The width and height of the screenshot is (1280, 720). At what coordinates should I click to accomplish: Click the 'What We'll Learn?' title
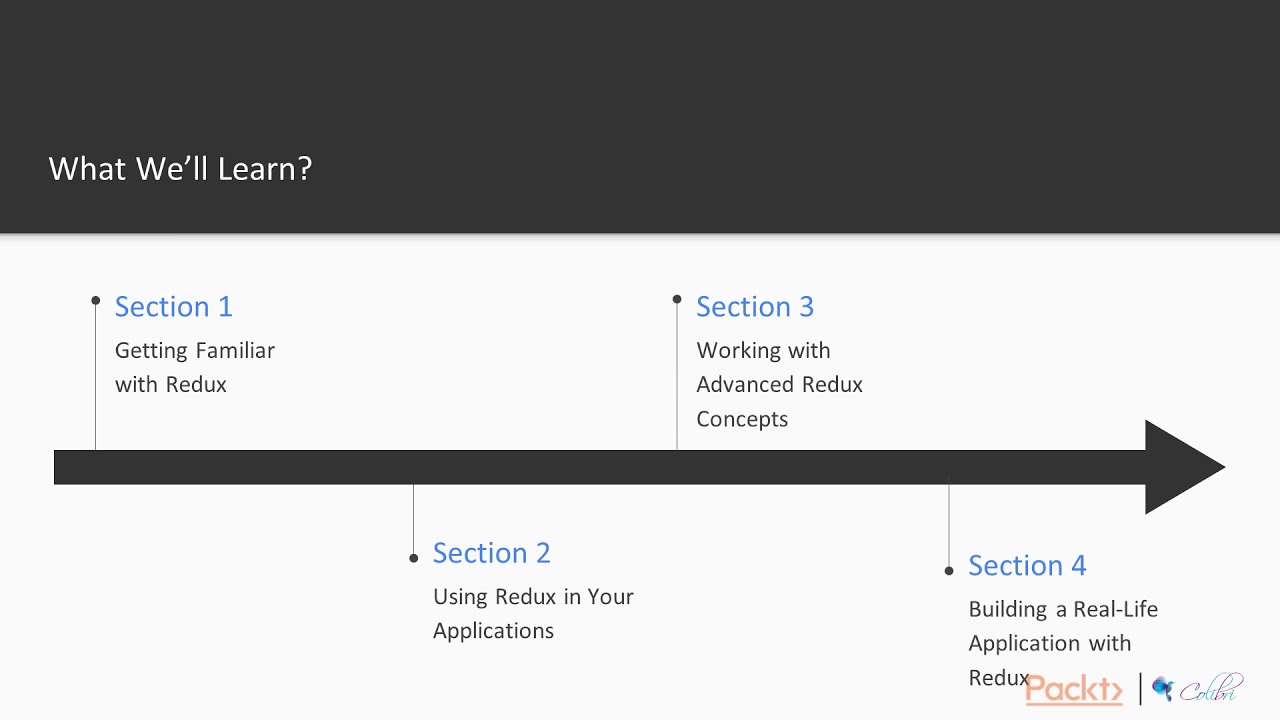(x=181, y=168)
